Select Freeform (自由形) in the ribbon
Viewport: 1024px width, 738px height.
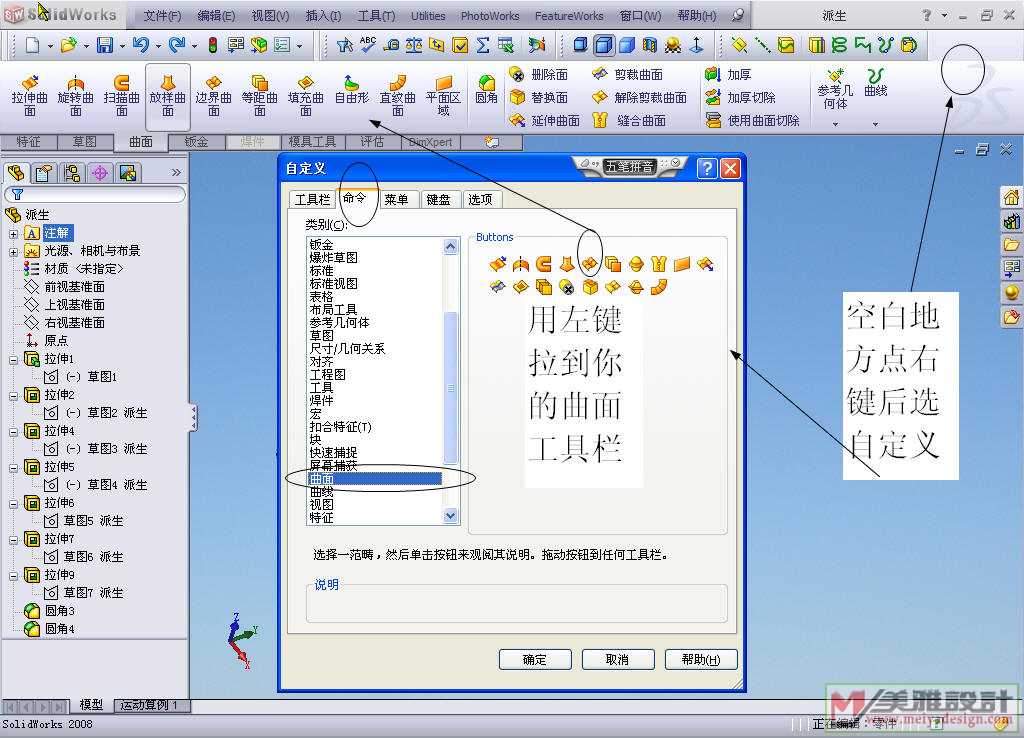(x=351, y=90)
